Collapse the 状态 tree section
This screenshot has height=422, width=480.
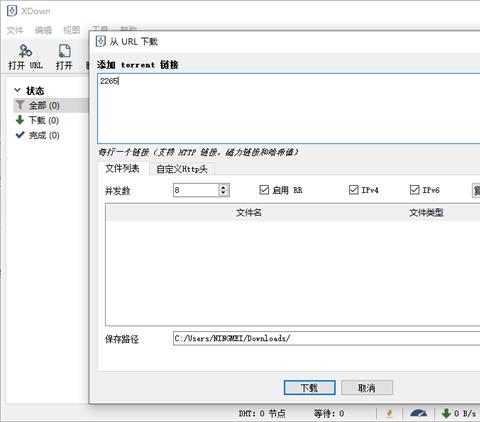tap(17, 90)
